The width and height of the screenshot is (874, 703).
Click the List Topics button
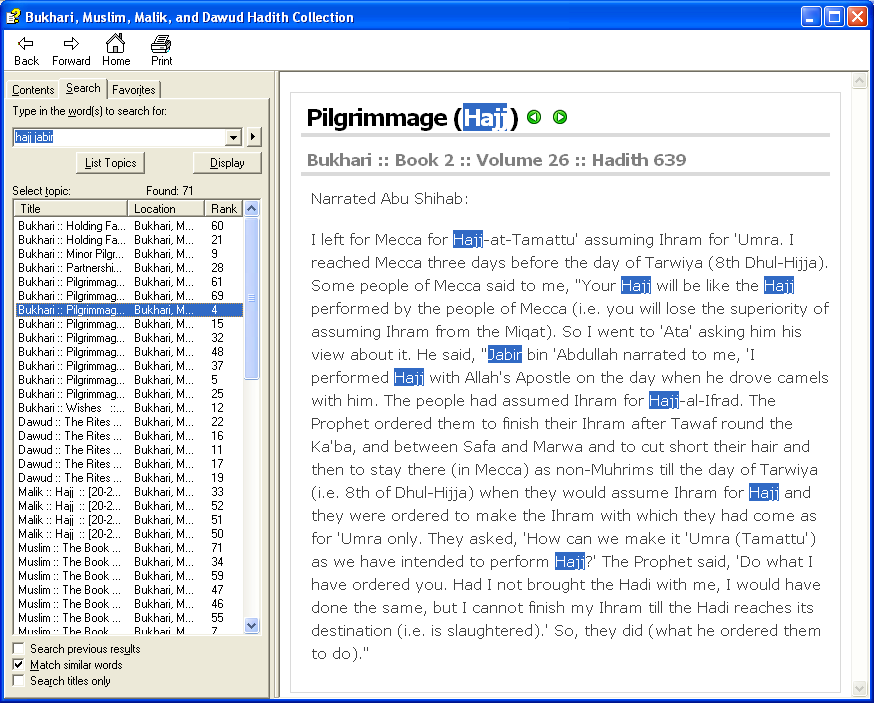coord(110,163)
